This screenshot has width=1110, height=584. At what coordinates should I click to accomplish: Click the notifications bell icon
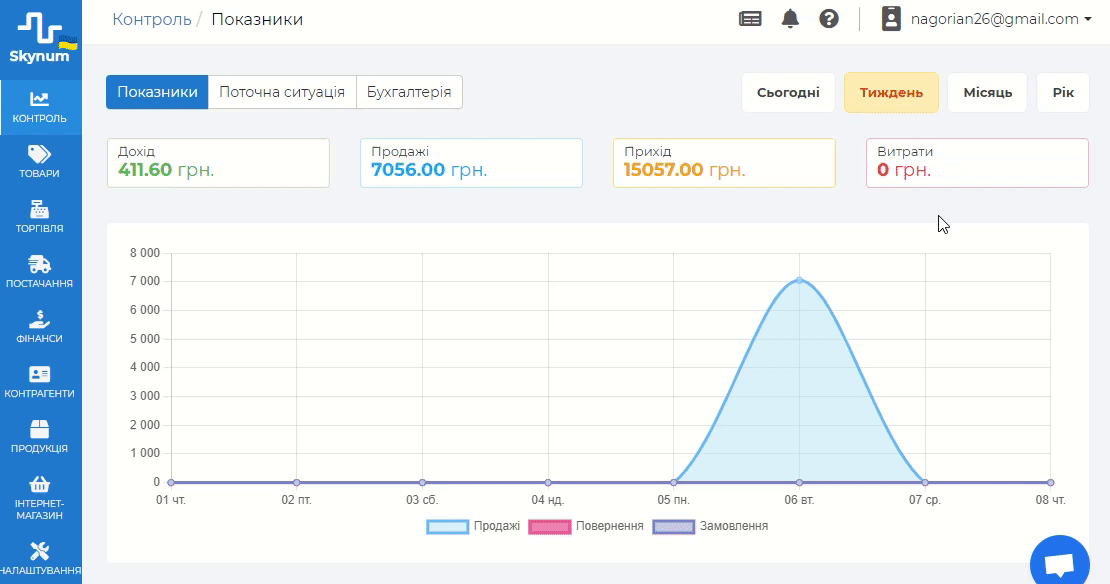tap(790, 19)
